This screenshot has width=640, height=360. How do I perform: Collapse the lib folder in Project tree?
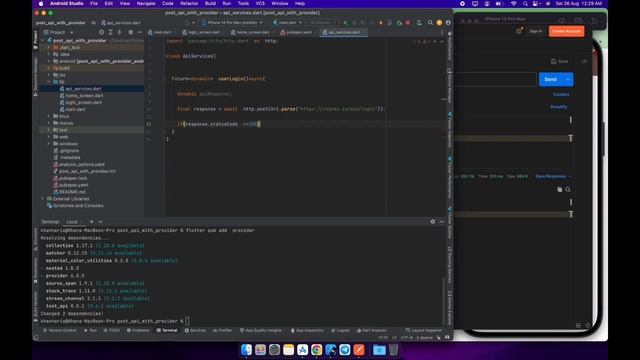tap(49, 82)
